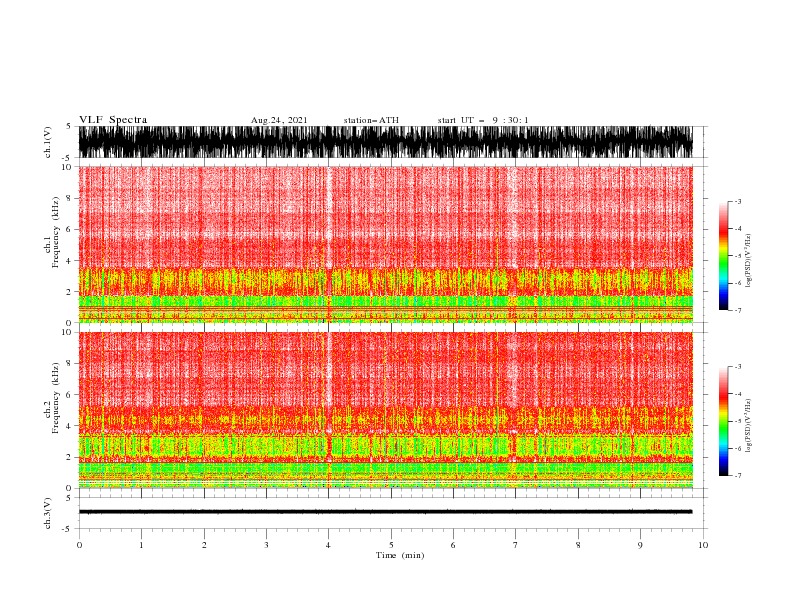Click time axis tick label 8
The image size is (792, 612).
(x=578, y=545)
